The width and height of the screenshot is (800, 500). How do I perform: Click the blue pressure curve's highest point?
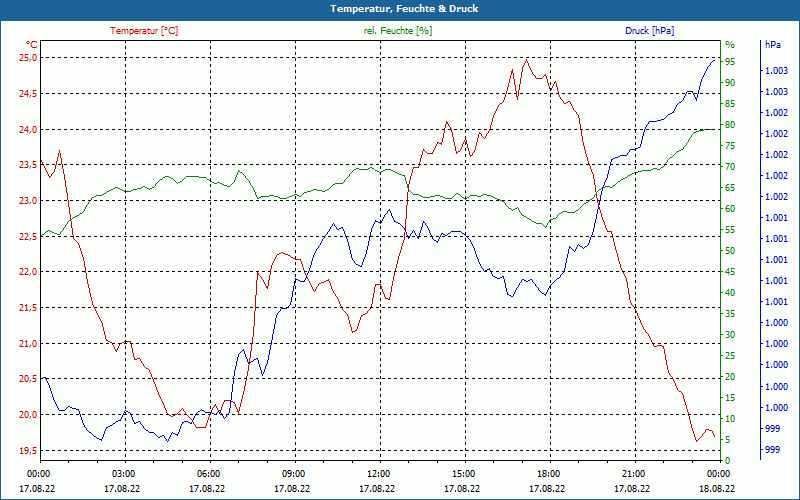tap(713, 61)
